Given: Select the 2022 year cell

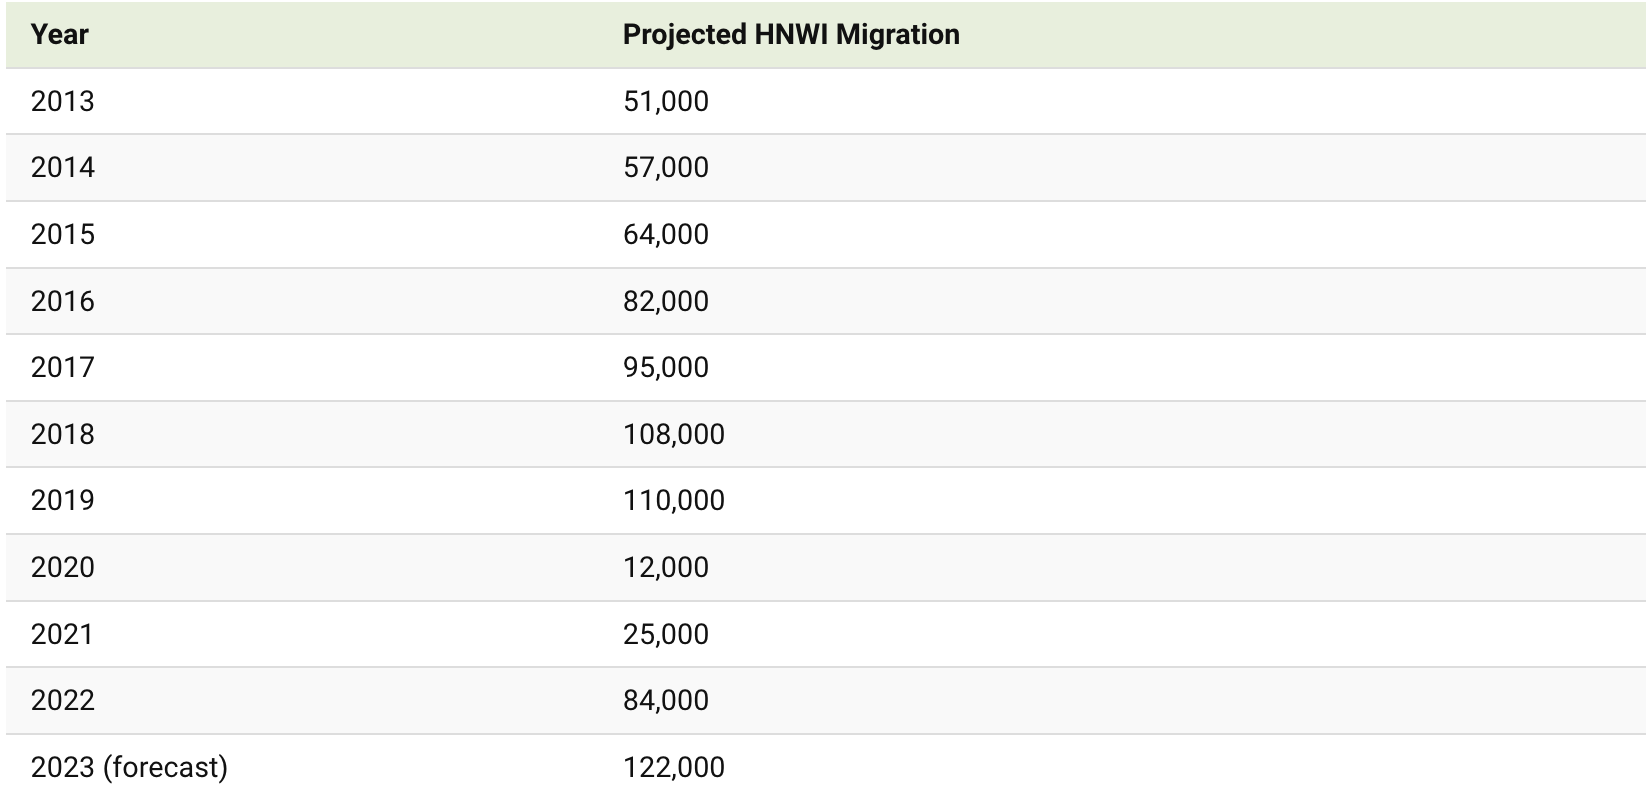Looking at the screenshot, I should [63, 700].
